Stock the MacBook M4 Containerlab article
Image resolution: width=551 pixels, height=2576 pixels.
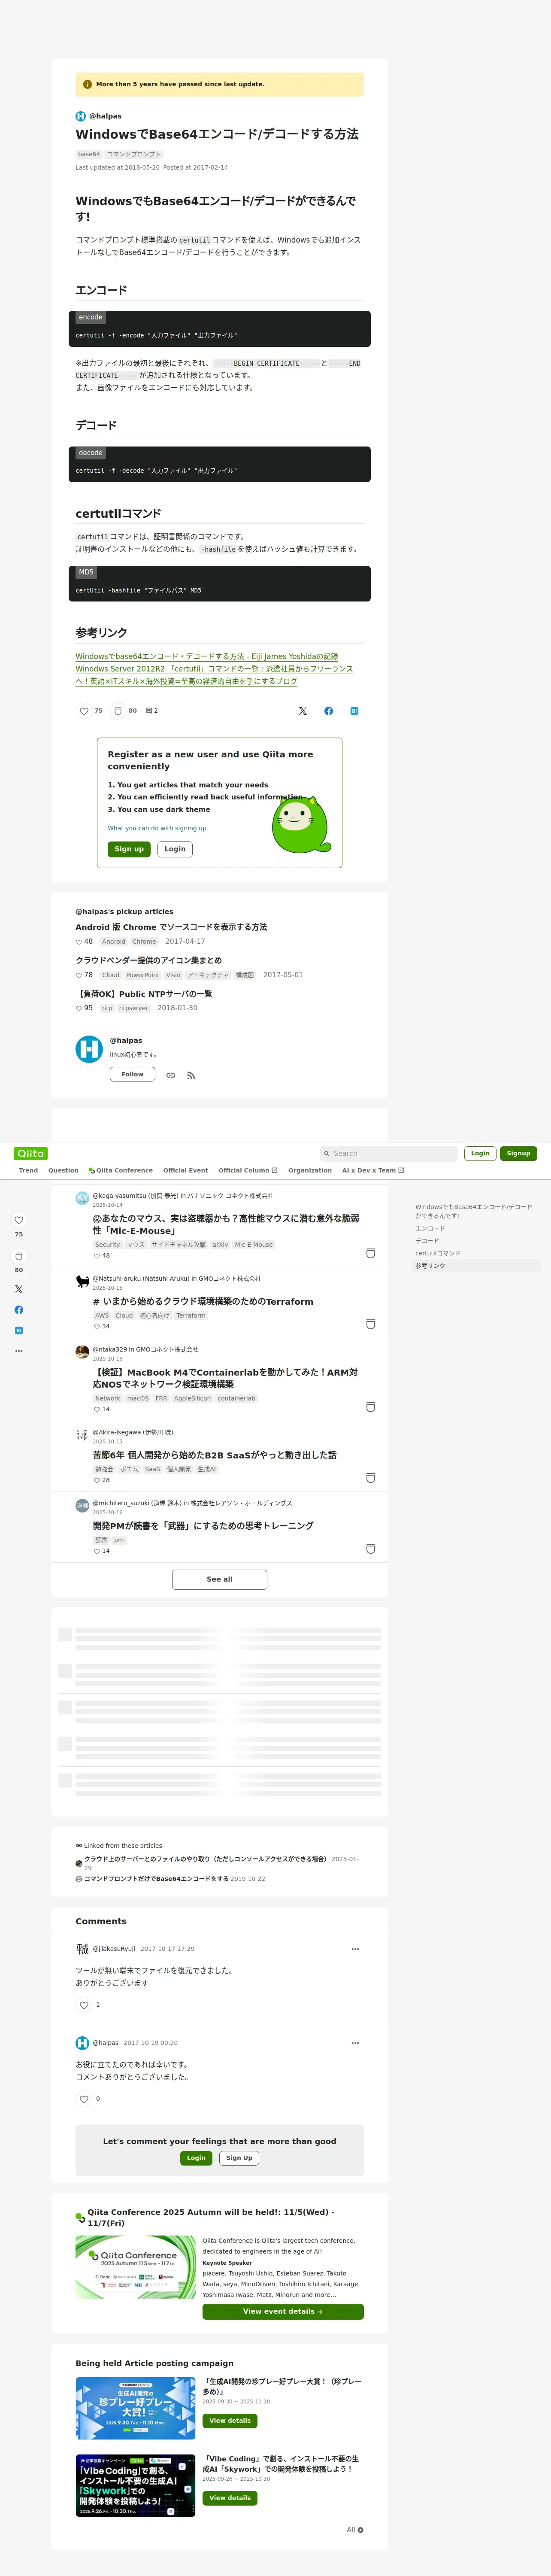point(370,1407)
